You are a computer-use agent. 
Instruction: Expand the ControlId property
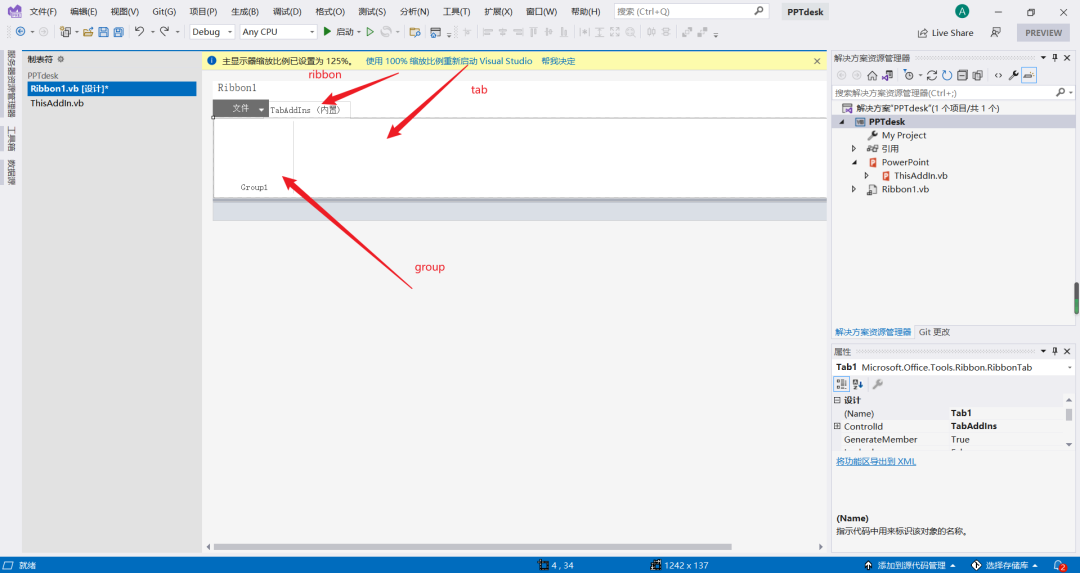tap(838, 426)
